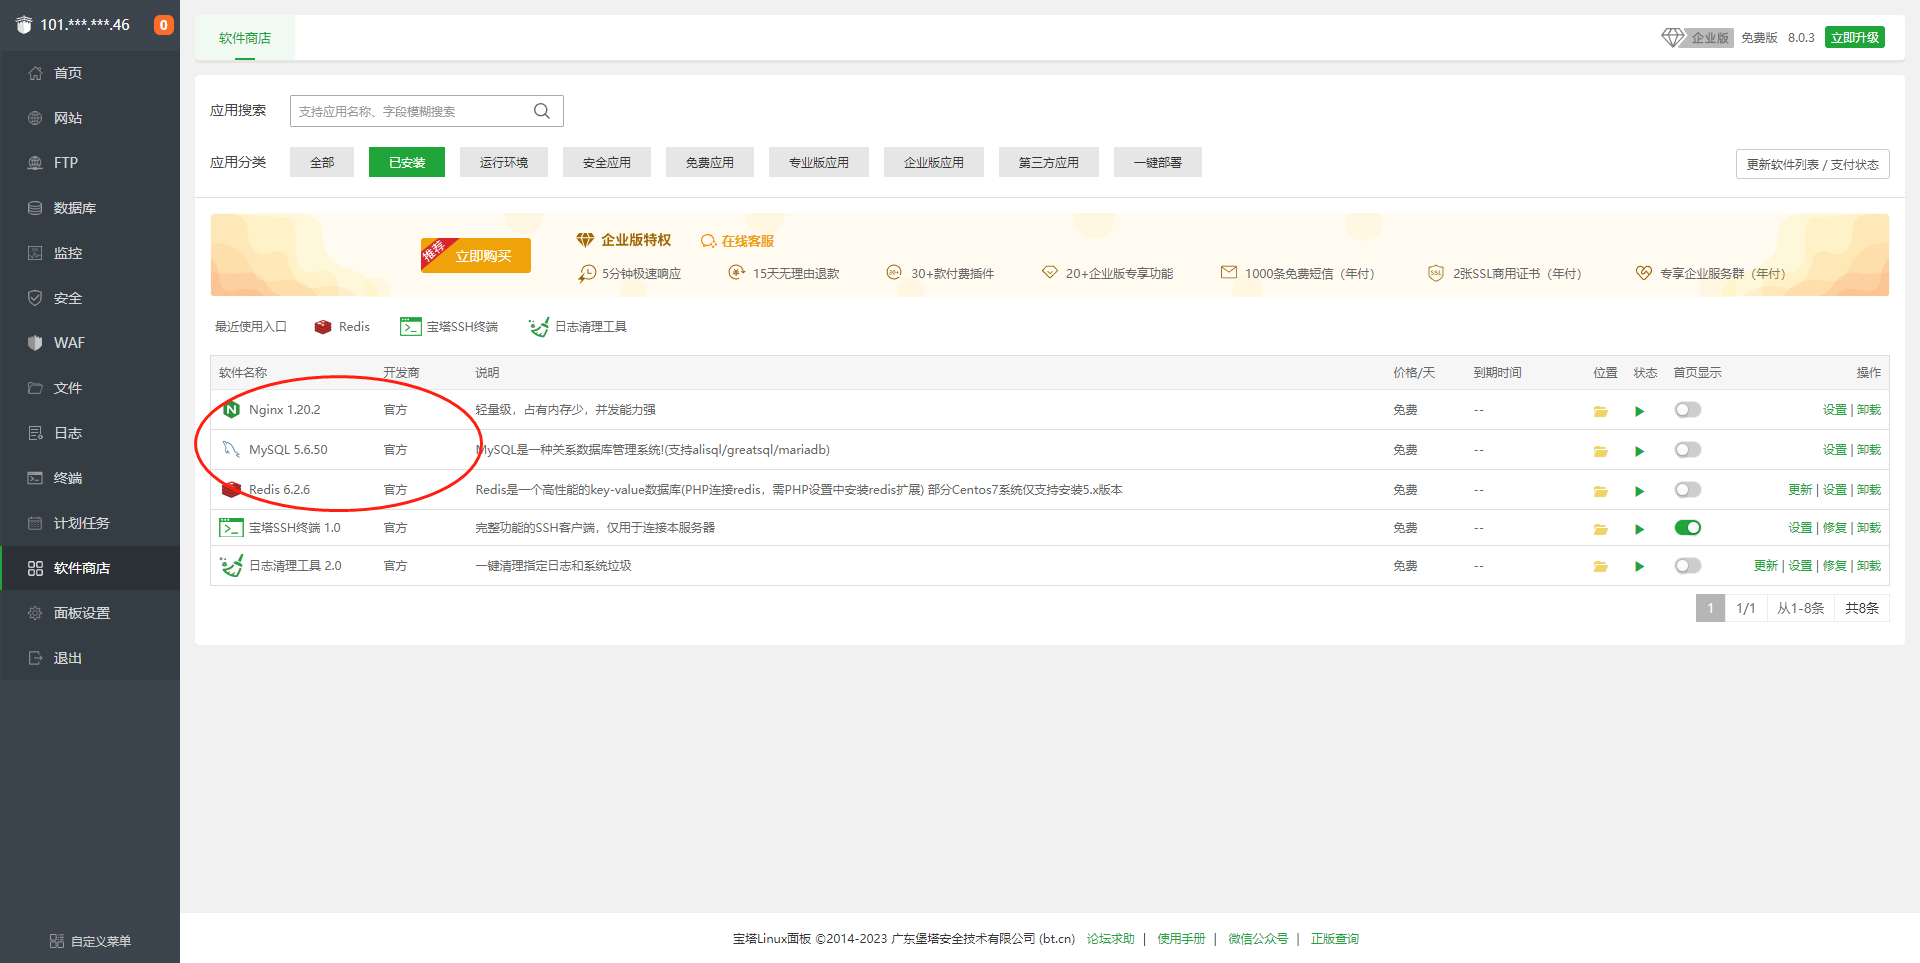The image size is (1920, 963).
Task: Click 更新软件列表 / 支付状态 button
Action: pos(1812,164)
